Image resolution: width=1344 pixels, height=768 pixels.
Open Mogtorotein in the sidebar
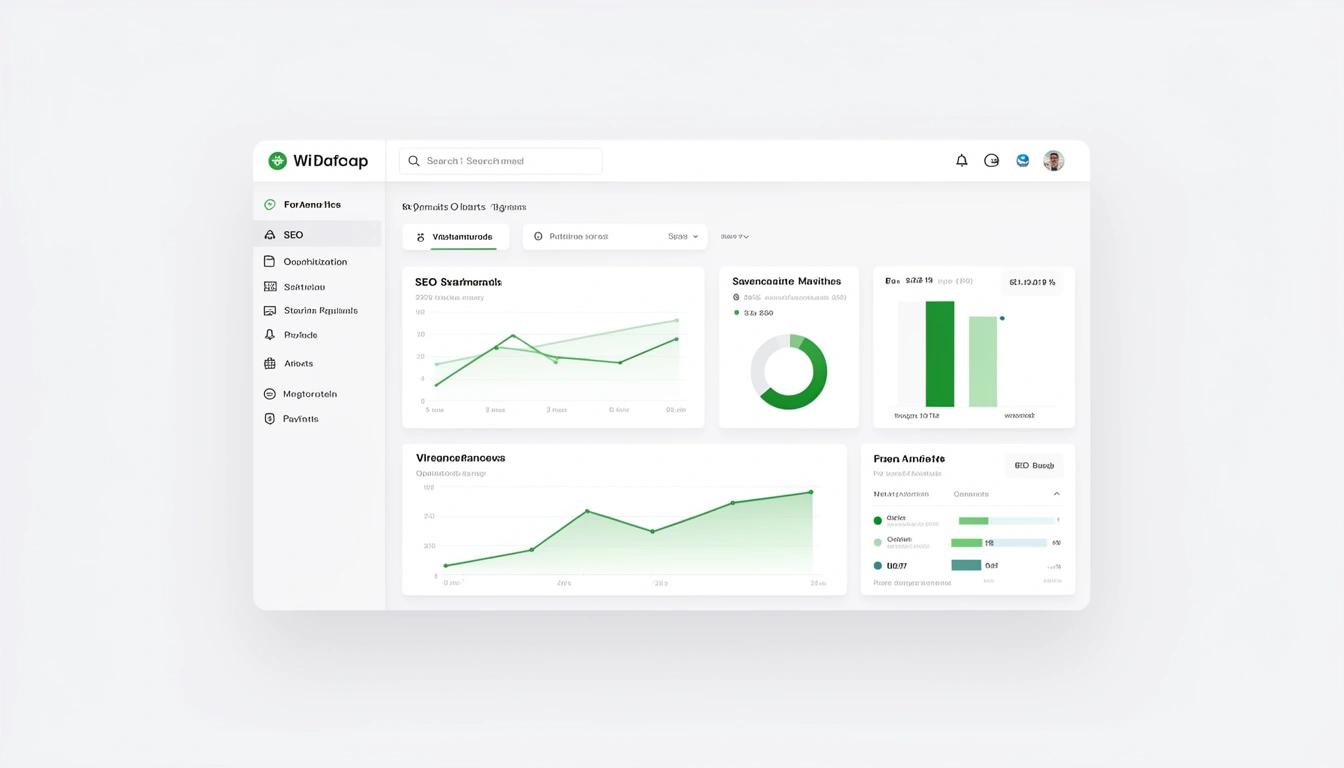click(x=317, y=394)
